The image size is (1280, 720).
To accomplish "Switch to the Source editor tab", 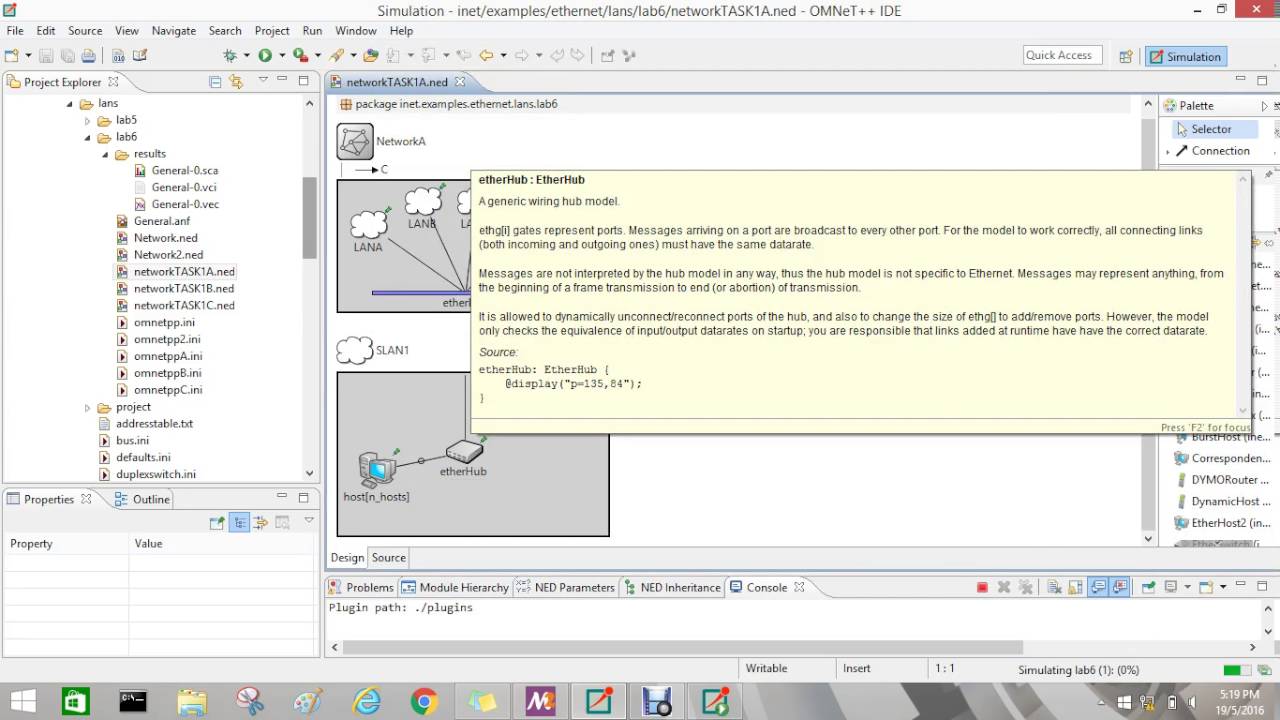I will coord(388,558).
